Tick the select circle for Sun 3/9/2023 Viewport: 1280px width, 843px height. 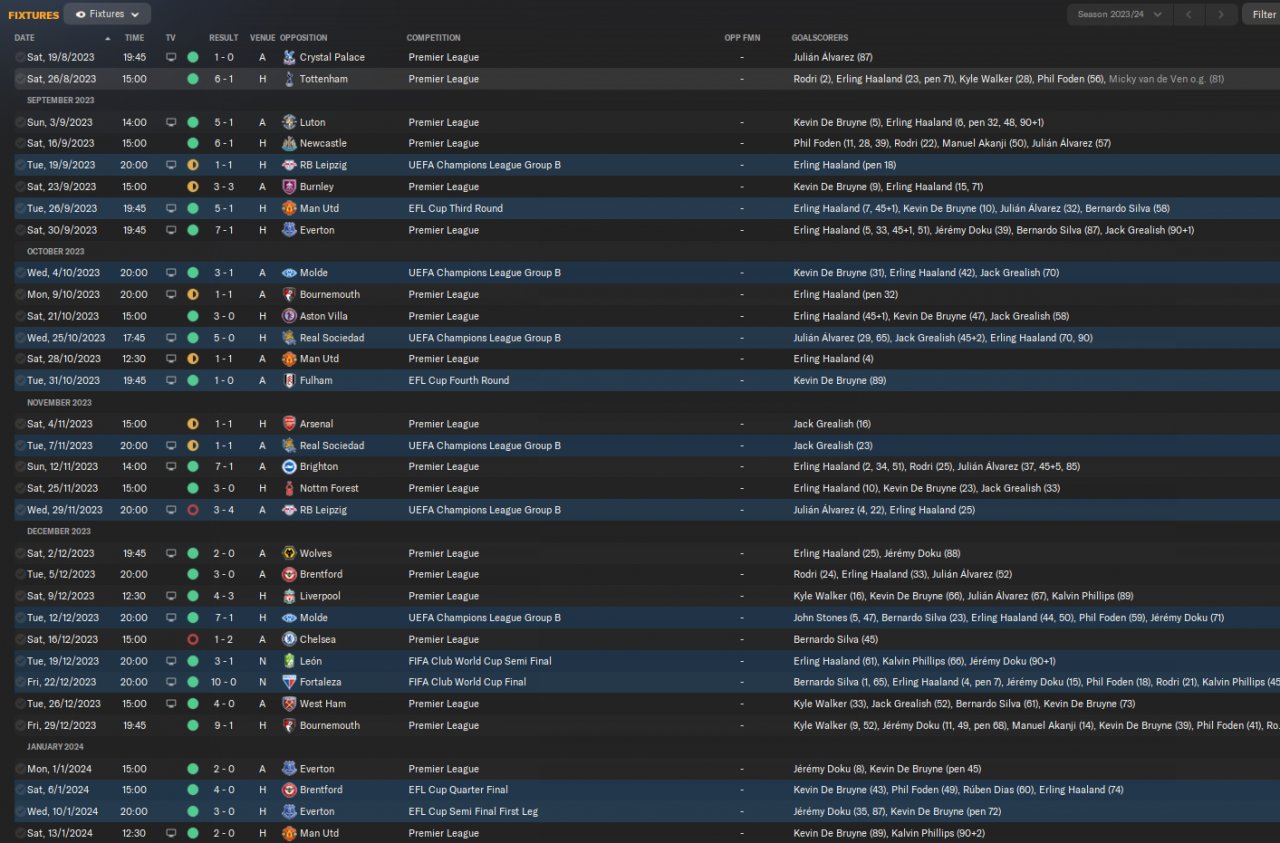click(x=20, y=122)
